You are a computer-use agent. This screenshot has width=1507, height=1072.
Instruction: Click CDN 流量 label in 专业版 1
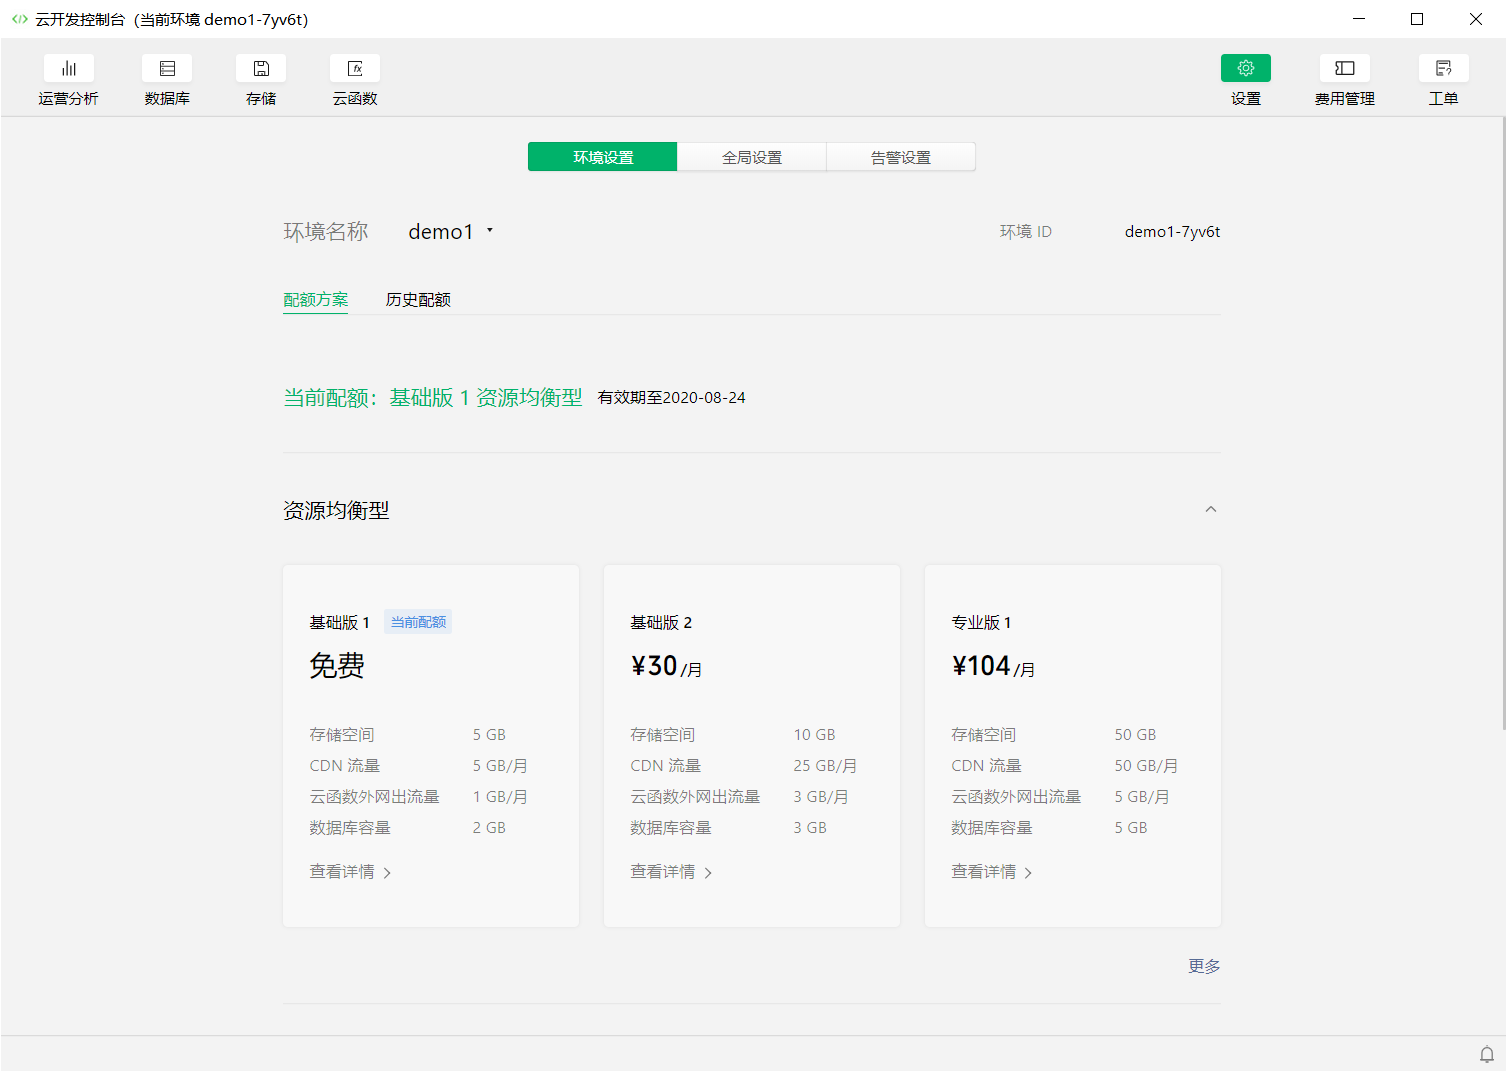(986, 766)
